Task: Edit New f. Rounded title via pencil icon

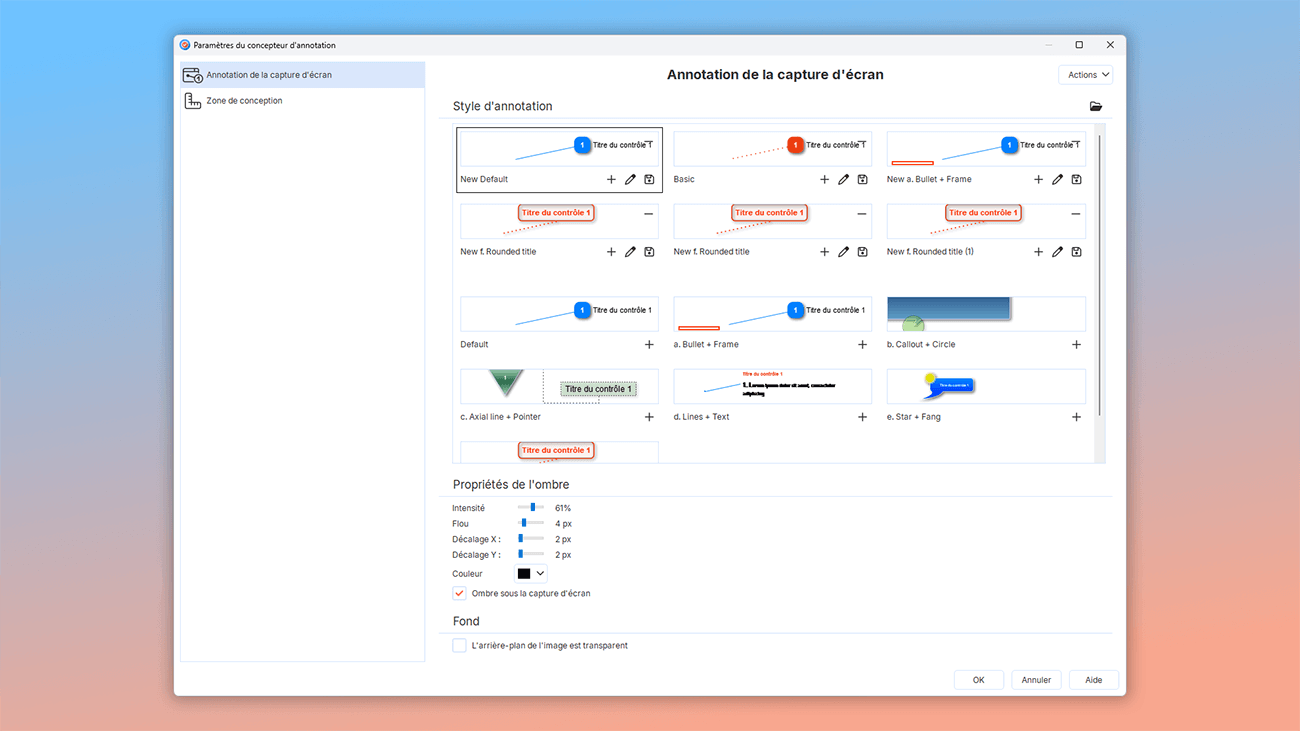Action: 629,251
